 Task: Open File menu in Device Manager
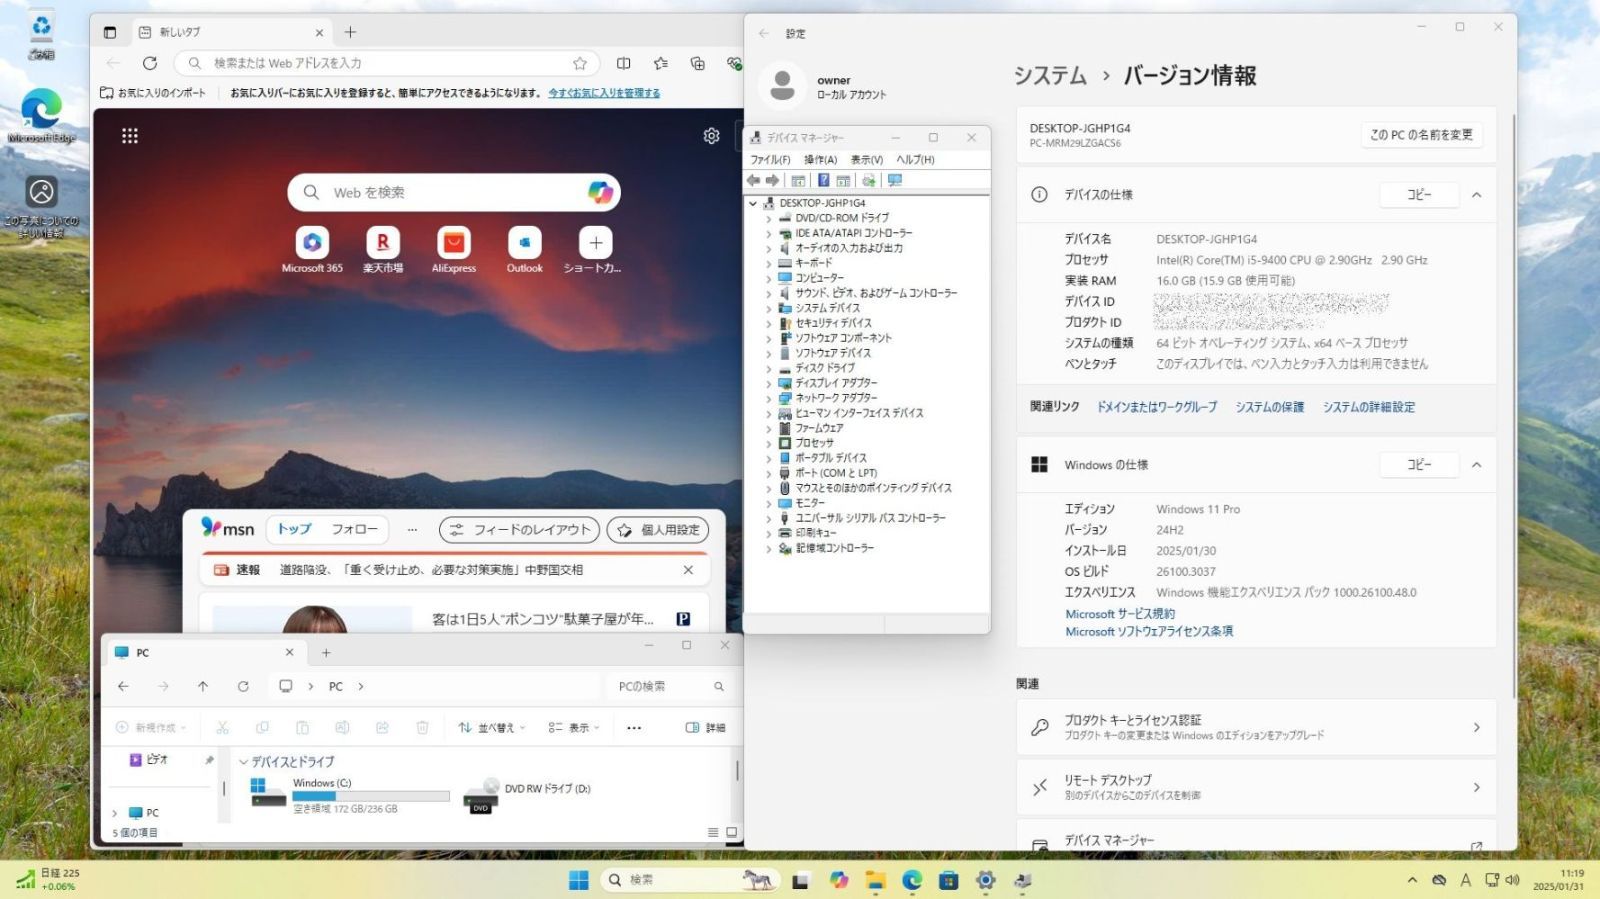[770, 160]
